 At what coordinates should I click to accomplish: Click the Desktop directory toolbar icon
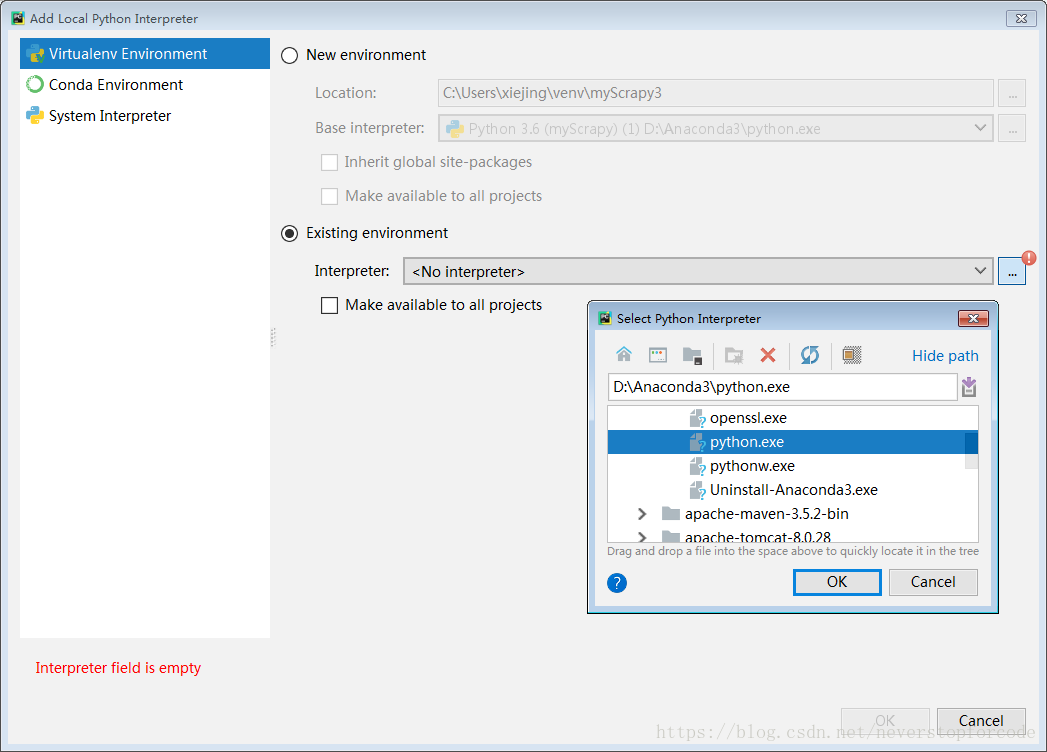(658, 355)
